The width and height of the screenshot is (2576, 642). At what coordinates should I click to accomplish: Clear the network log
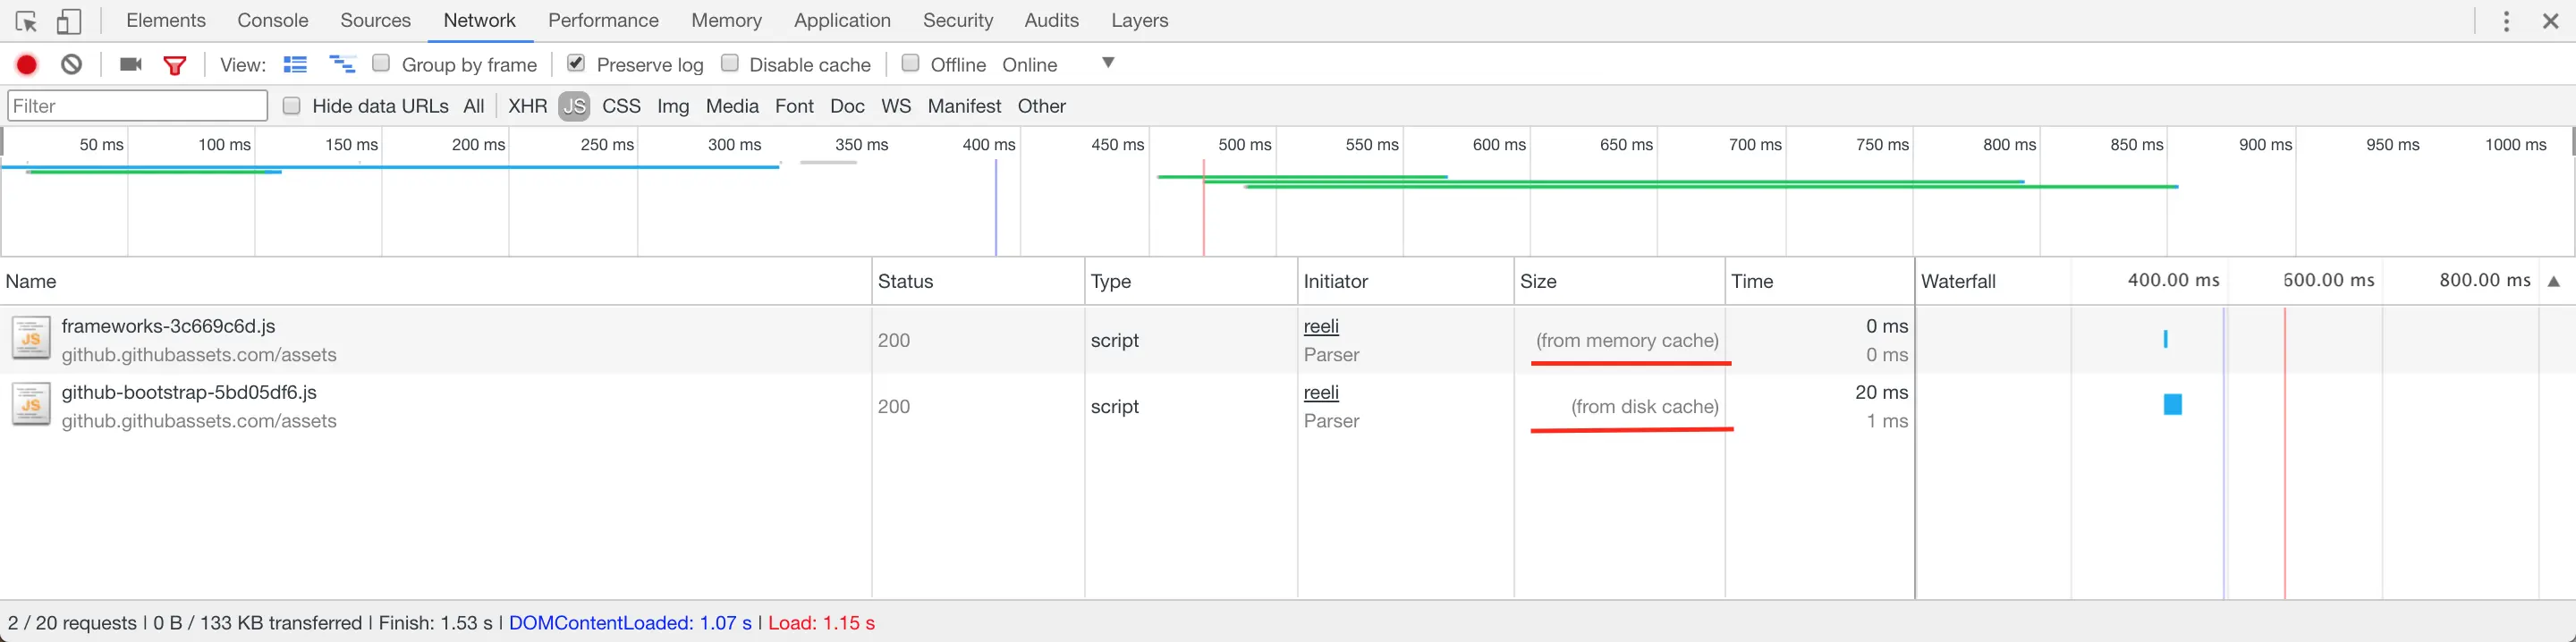click(71, 65)
